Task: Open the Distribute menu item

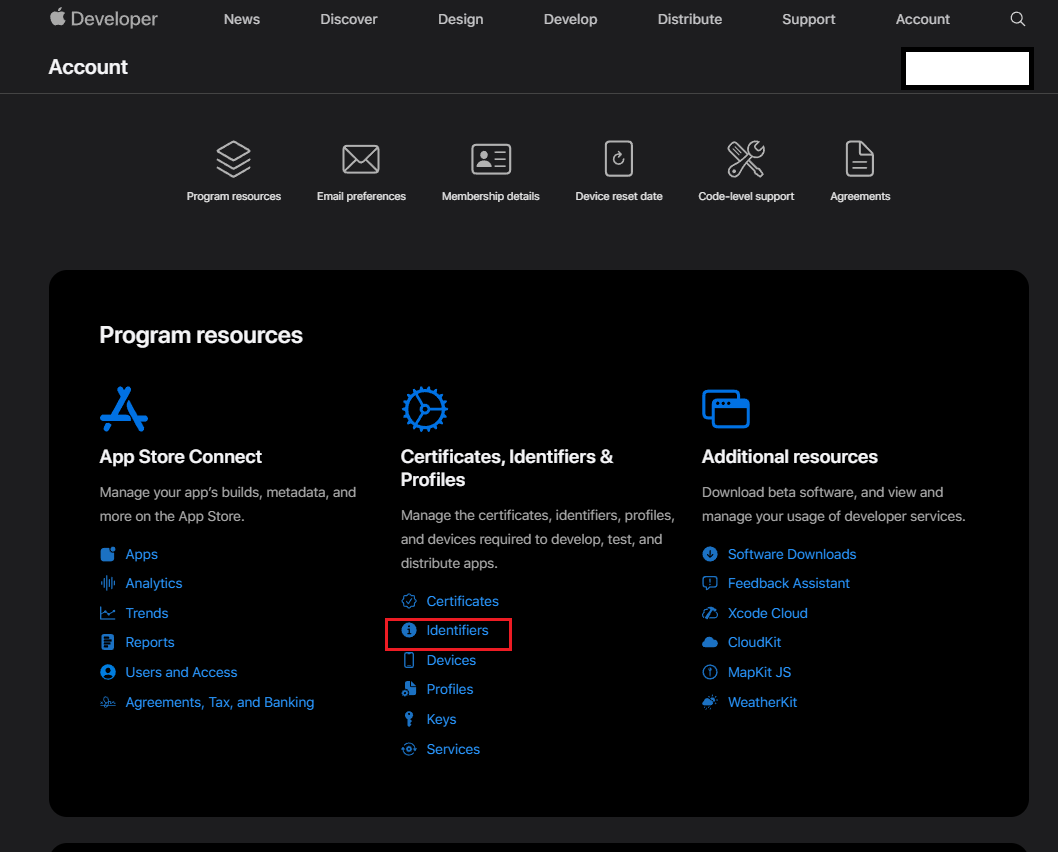Action: pyautogui.click(x=690, y=19)
